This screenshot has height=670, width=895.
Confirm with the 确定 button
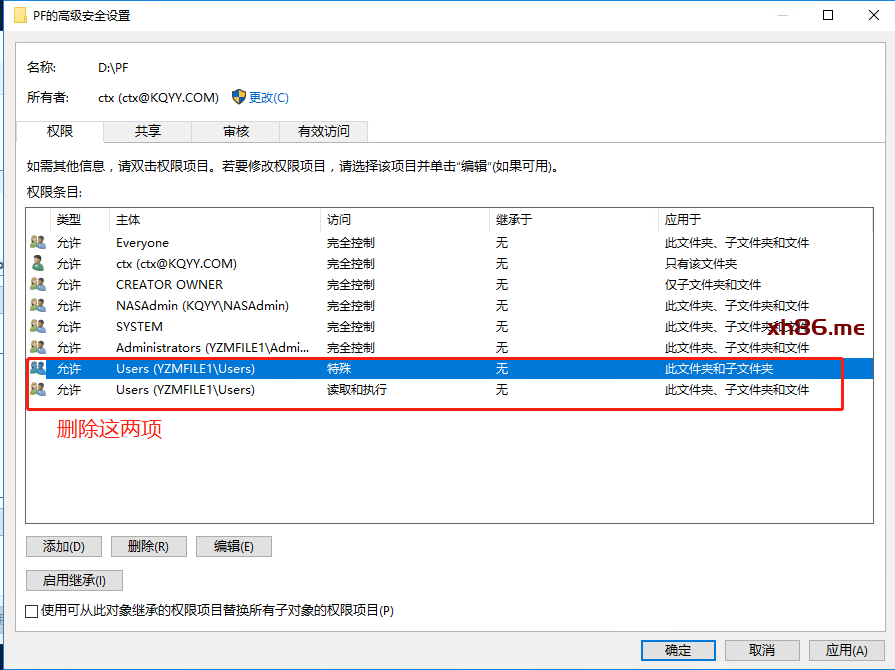pos(677,650)
